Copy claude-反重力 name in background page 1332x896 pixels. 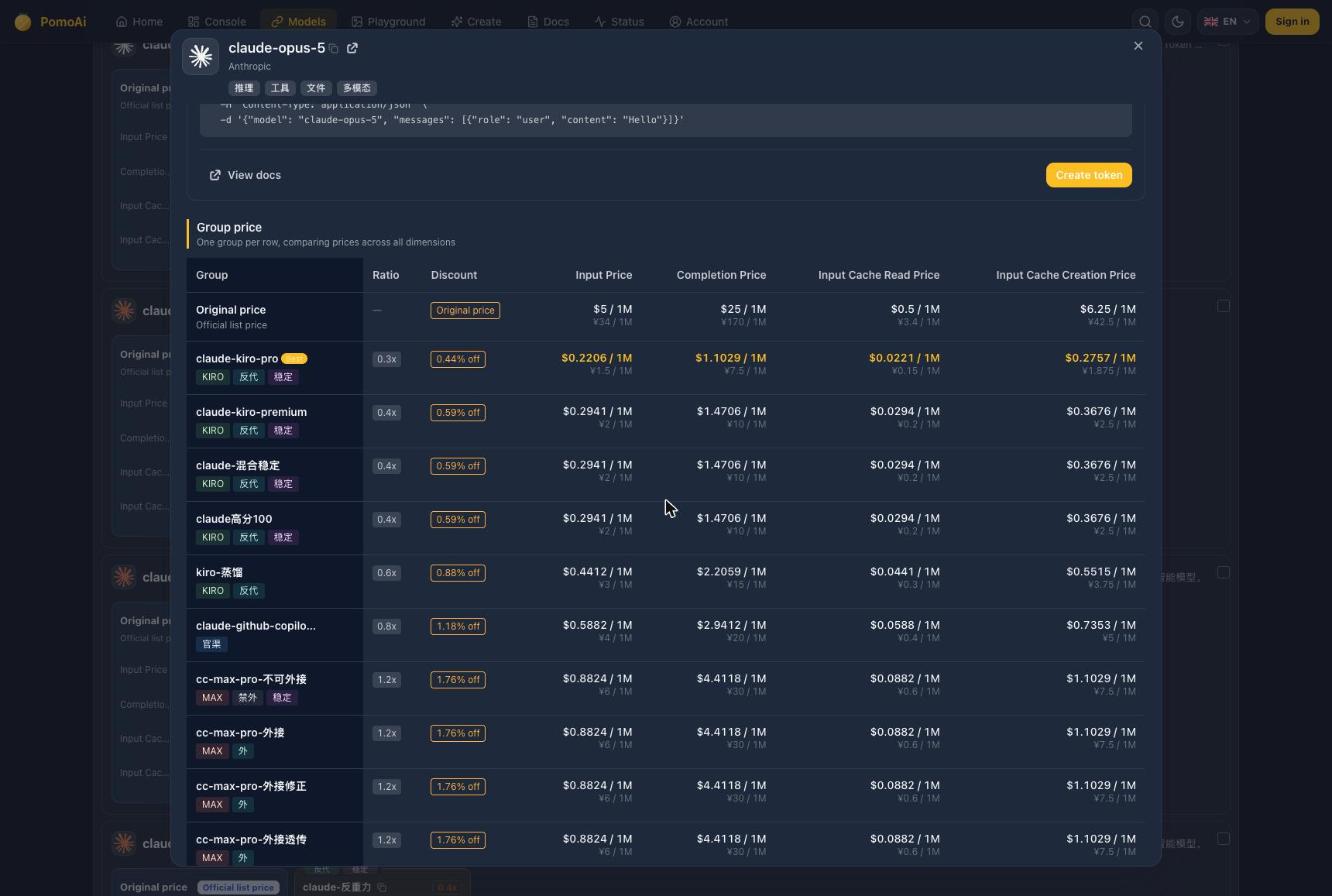pos(381,887)
